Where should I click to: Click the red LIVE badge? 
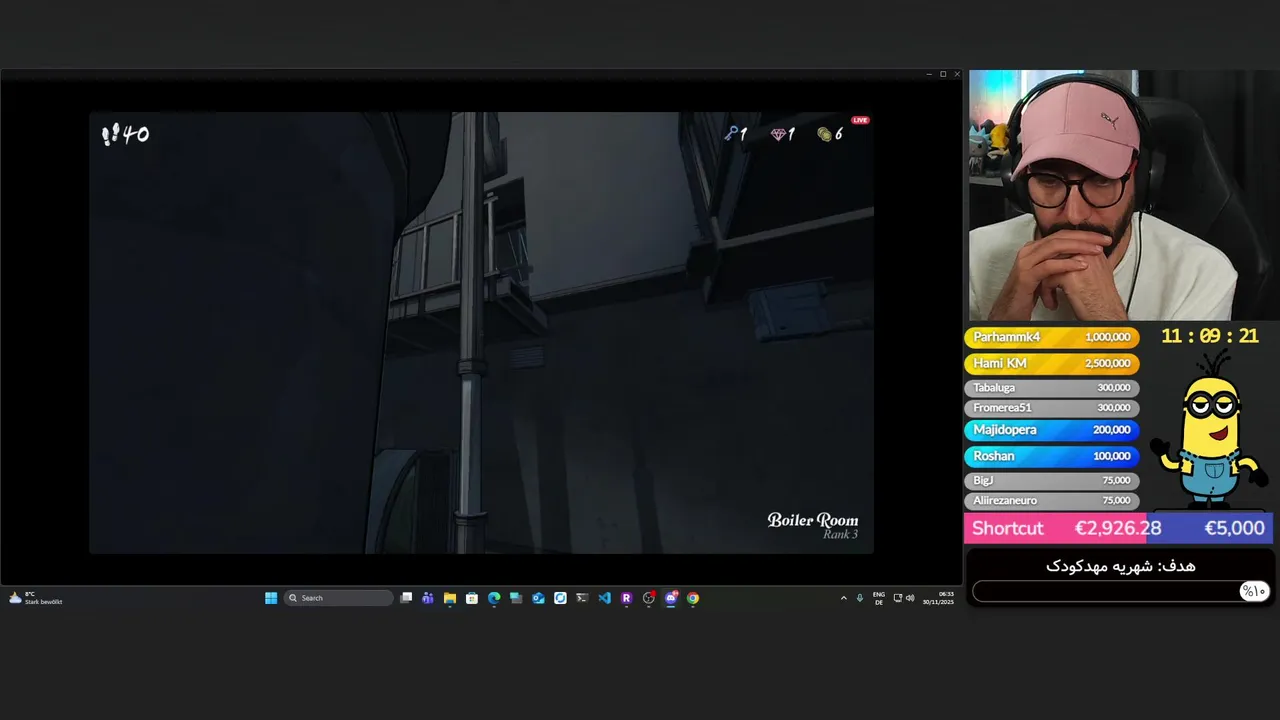(x=860, y=120)
